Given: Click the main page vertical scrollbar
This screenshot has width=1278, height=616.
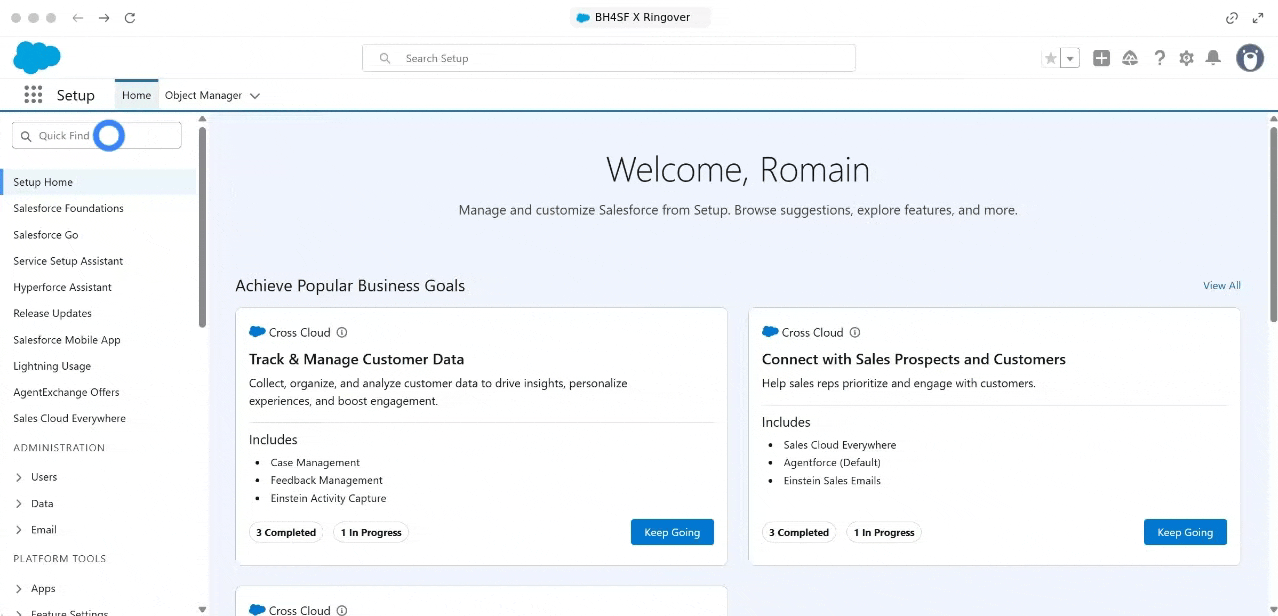Looking at the screenshot, I should click(1273, 224).
